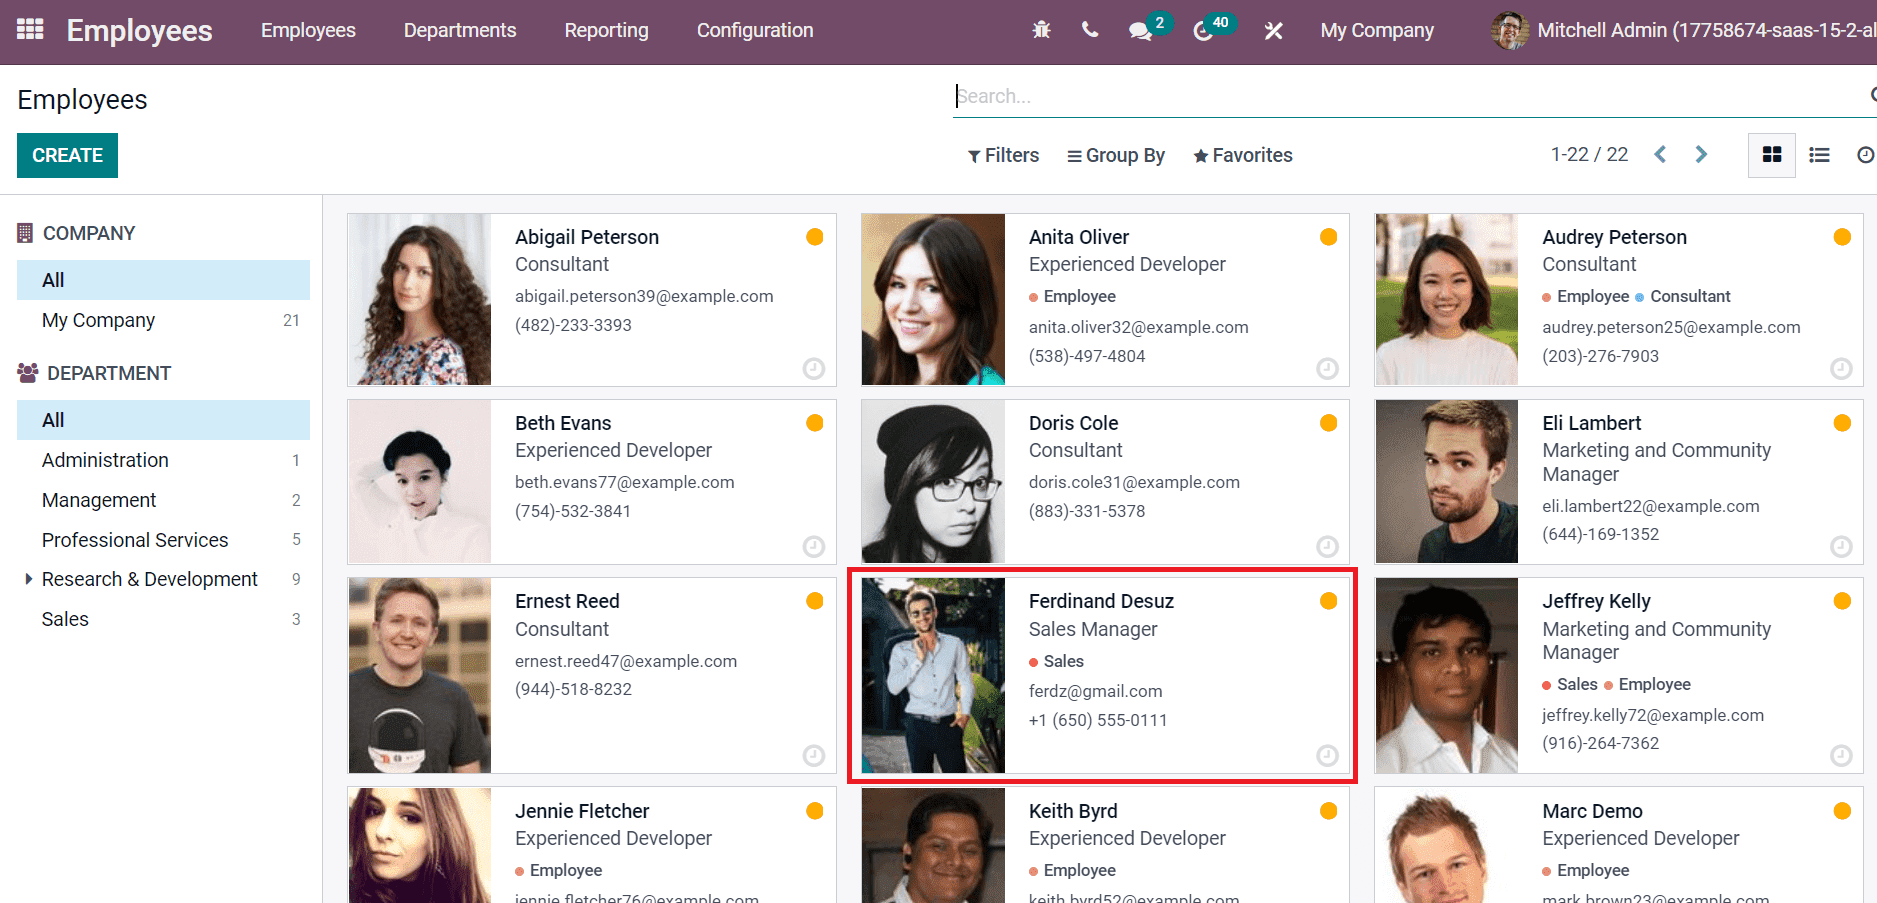Open Mitchell Admin user menu
The height and width of the screenshot is (903, 1877).
tap(1682, 30)
